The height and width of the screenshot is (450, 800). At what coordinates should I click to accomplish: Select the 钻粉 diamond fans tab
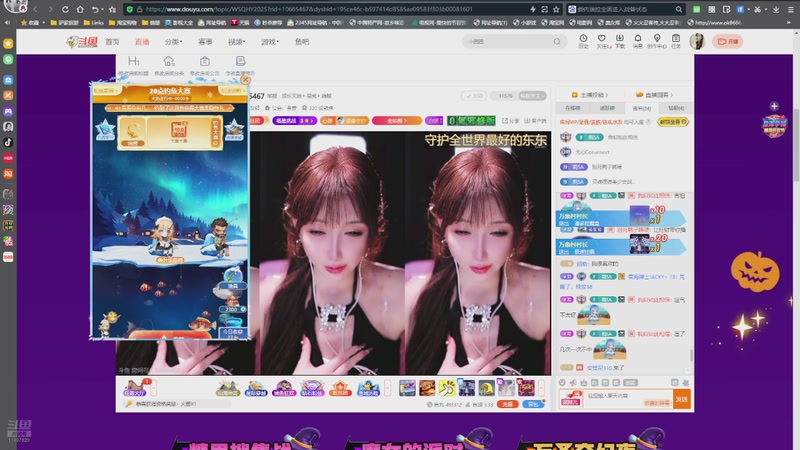click(x=676, y=108)
